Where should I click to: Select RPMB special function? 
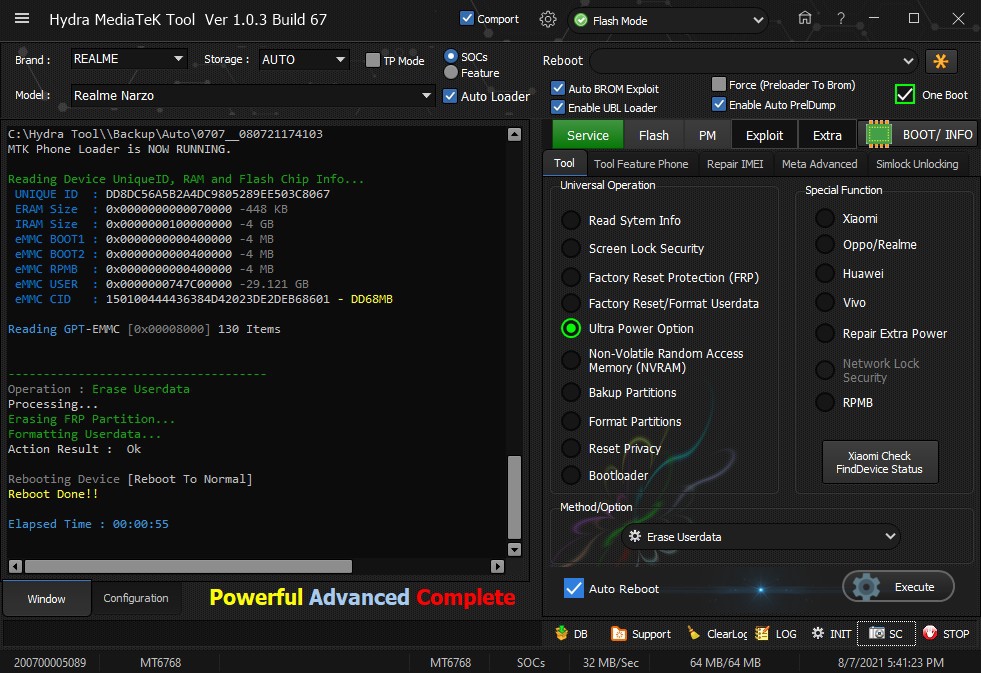click(x=825, y=402)
